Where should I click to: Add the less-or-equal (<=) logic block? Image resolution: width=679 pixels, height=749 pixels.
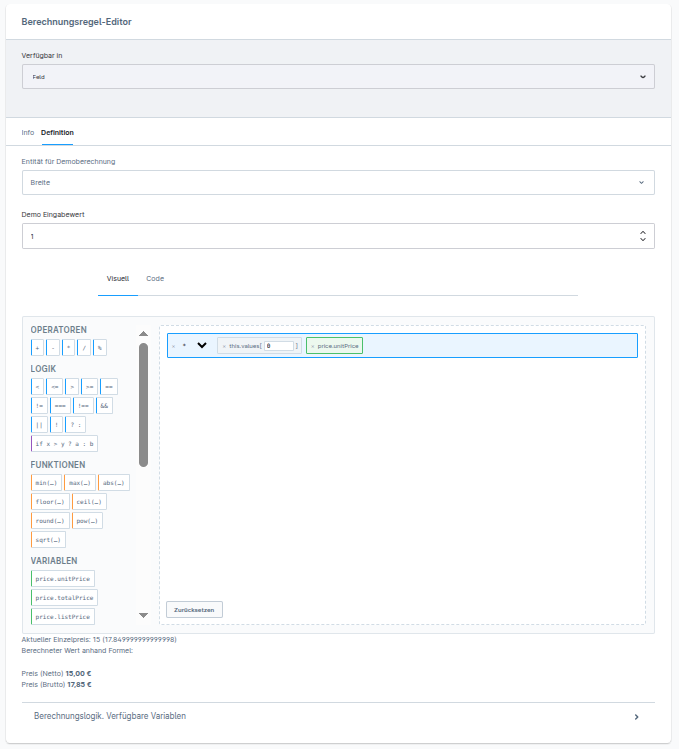click(54, 386)
